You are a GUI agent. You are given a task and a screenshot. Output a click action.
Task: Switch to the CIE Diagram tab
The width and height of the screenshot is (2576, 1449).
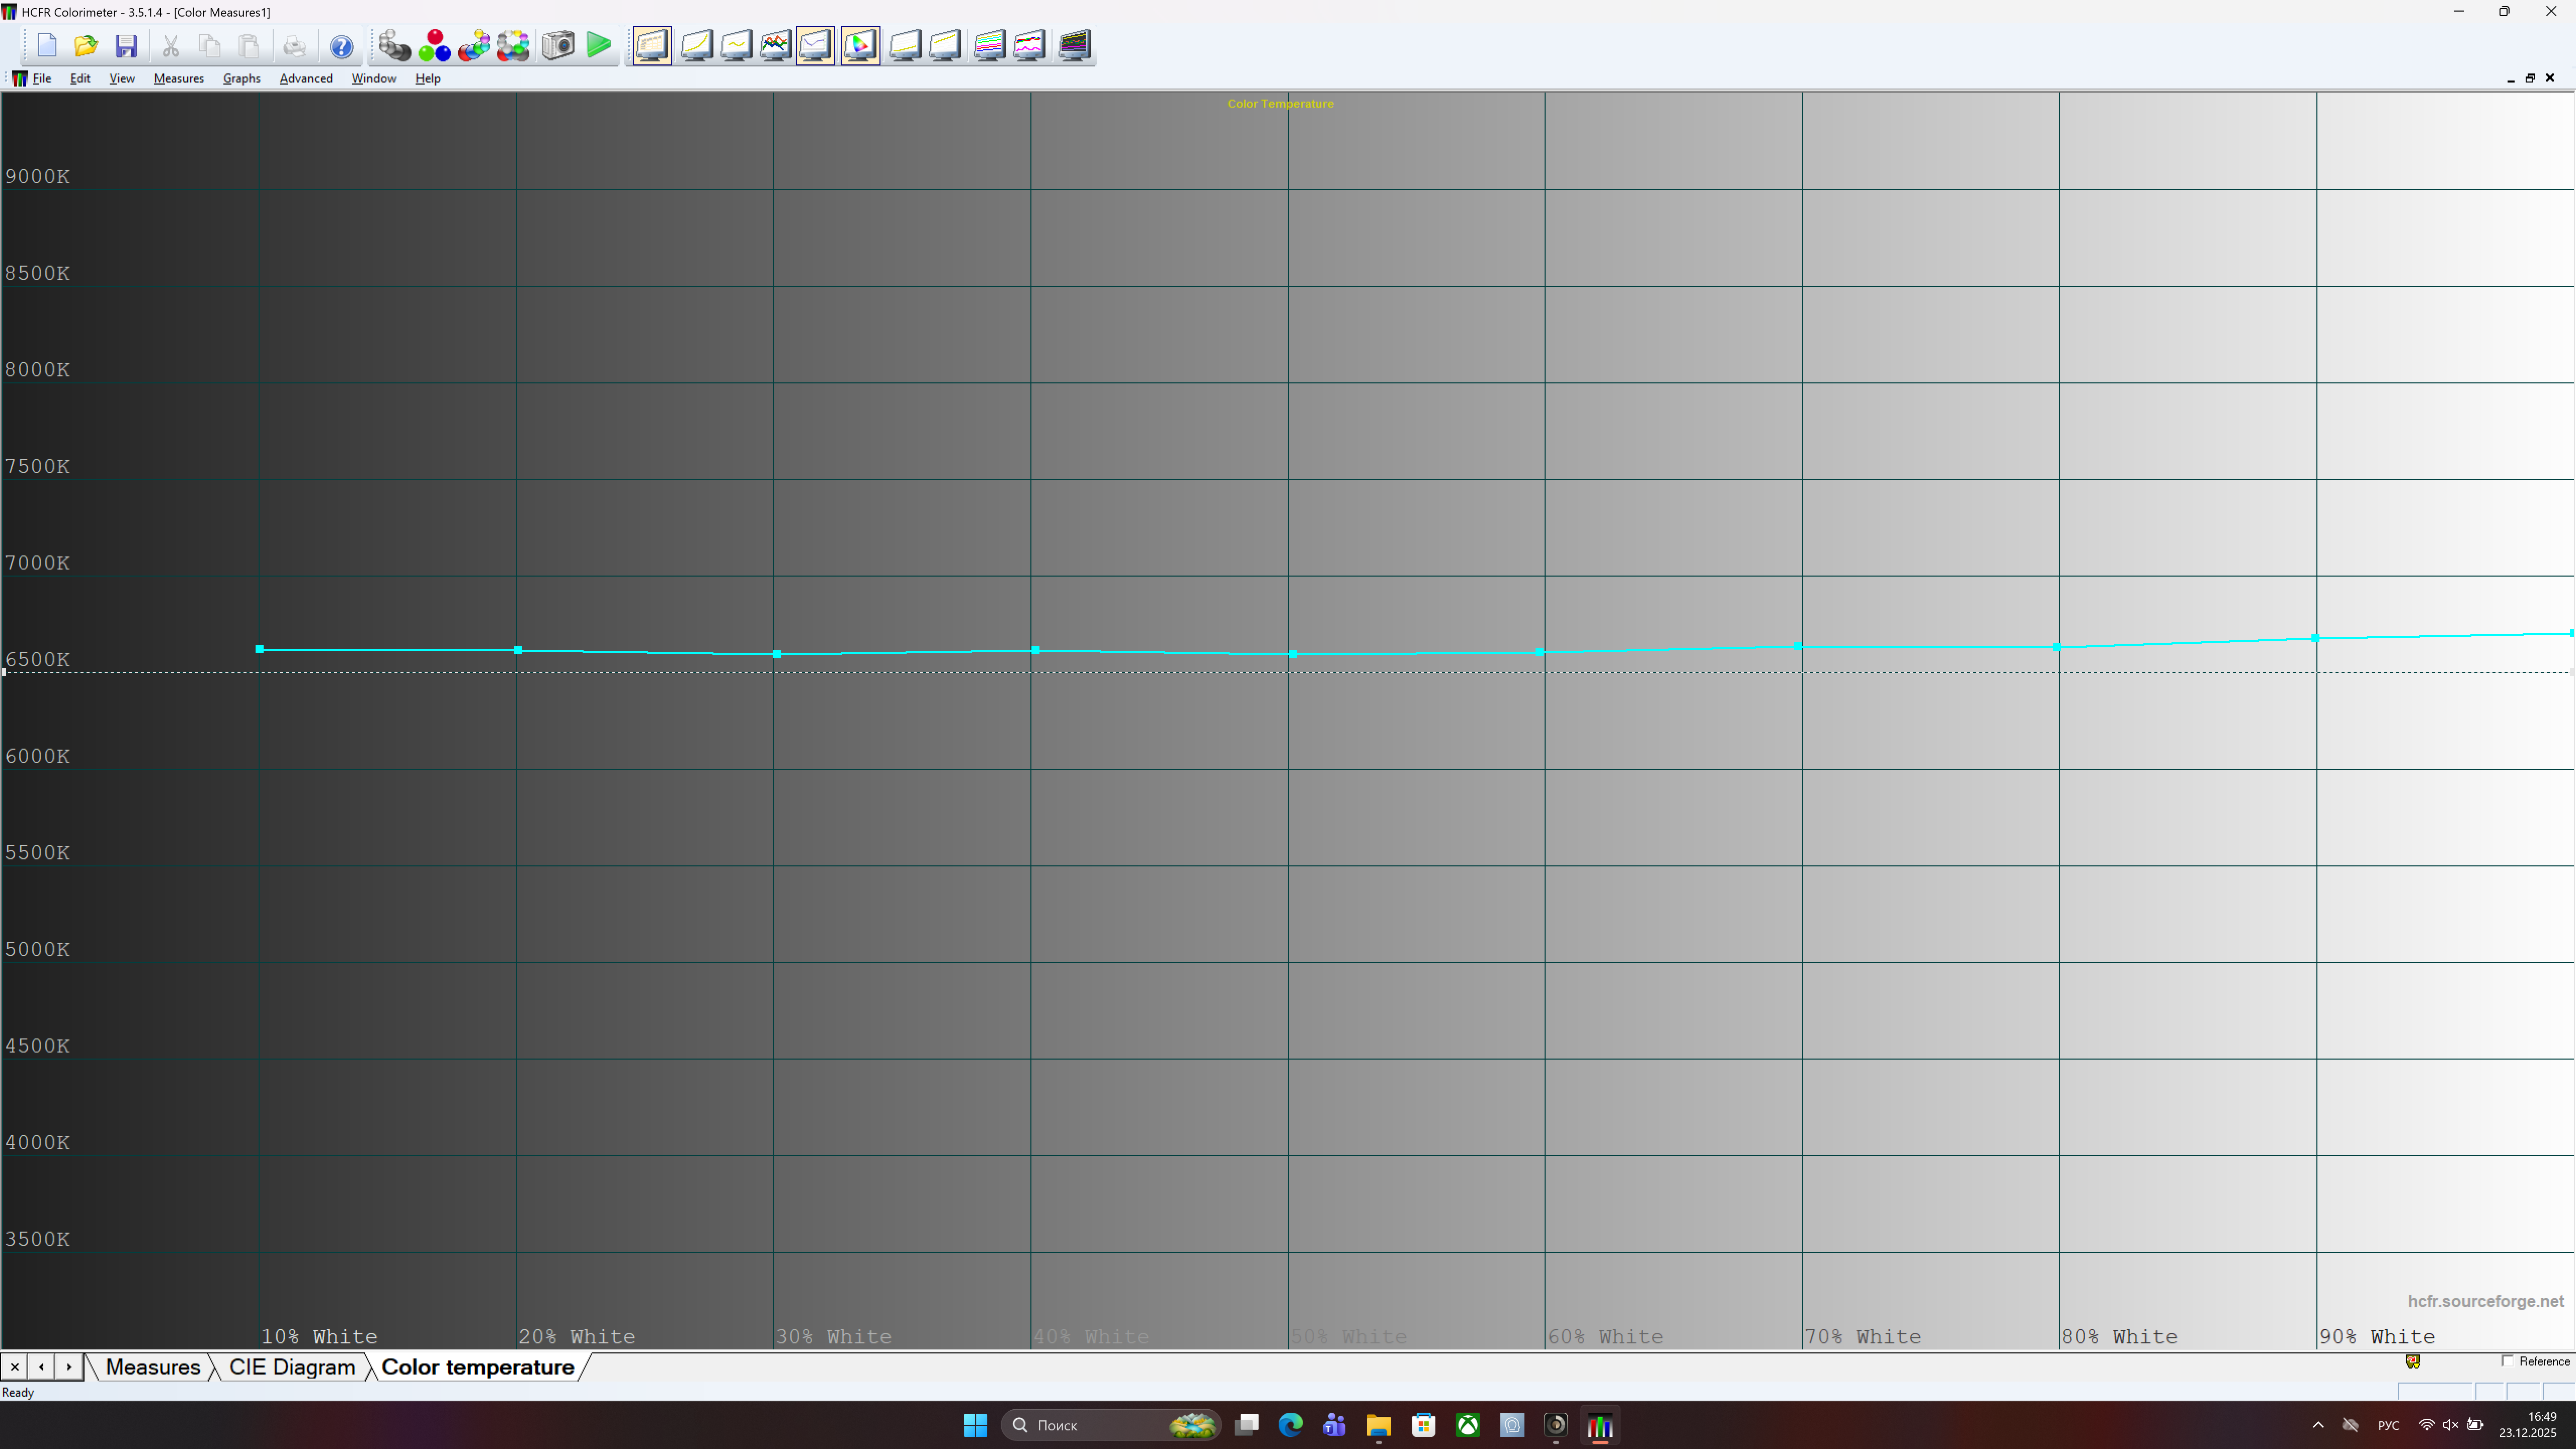click(x=292, y=1367)
